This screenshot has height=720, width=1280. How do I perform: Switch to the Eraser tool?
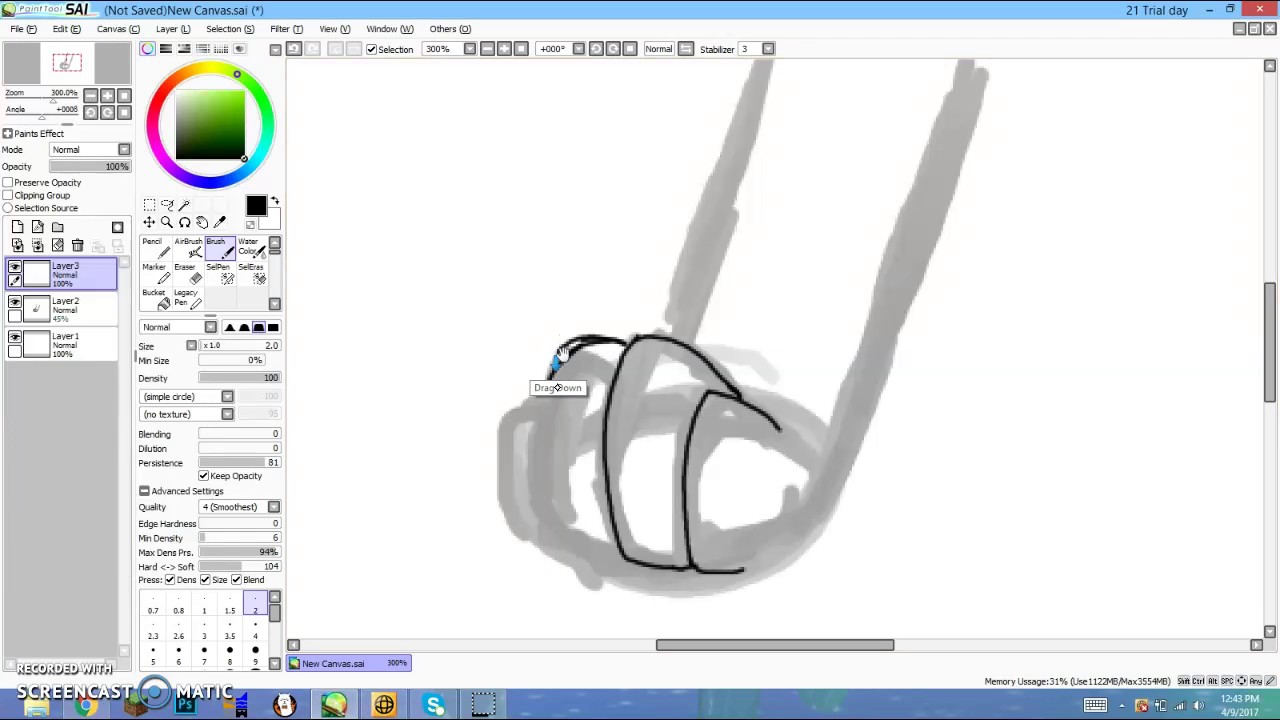(x=189, y=272)
